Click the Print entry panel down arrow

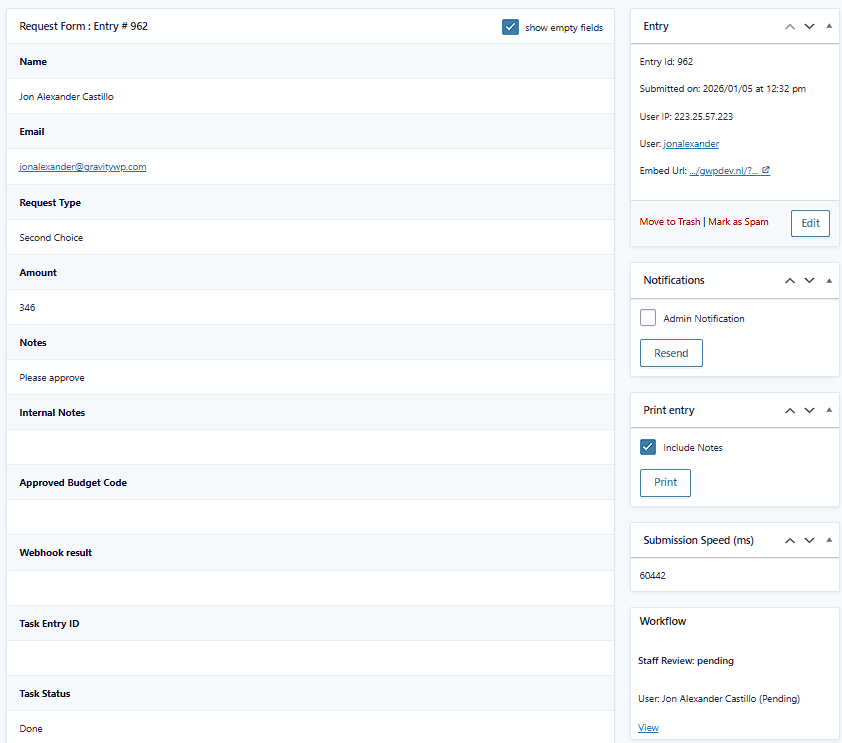809,410
